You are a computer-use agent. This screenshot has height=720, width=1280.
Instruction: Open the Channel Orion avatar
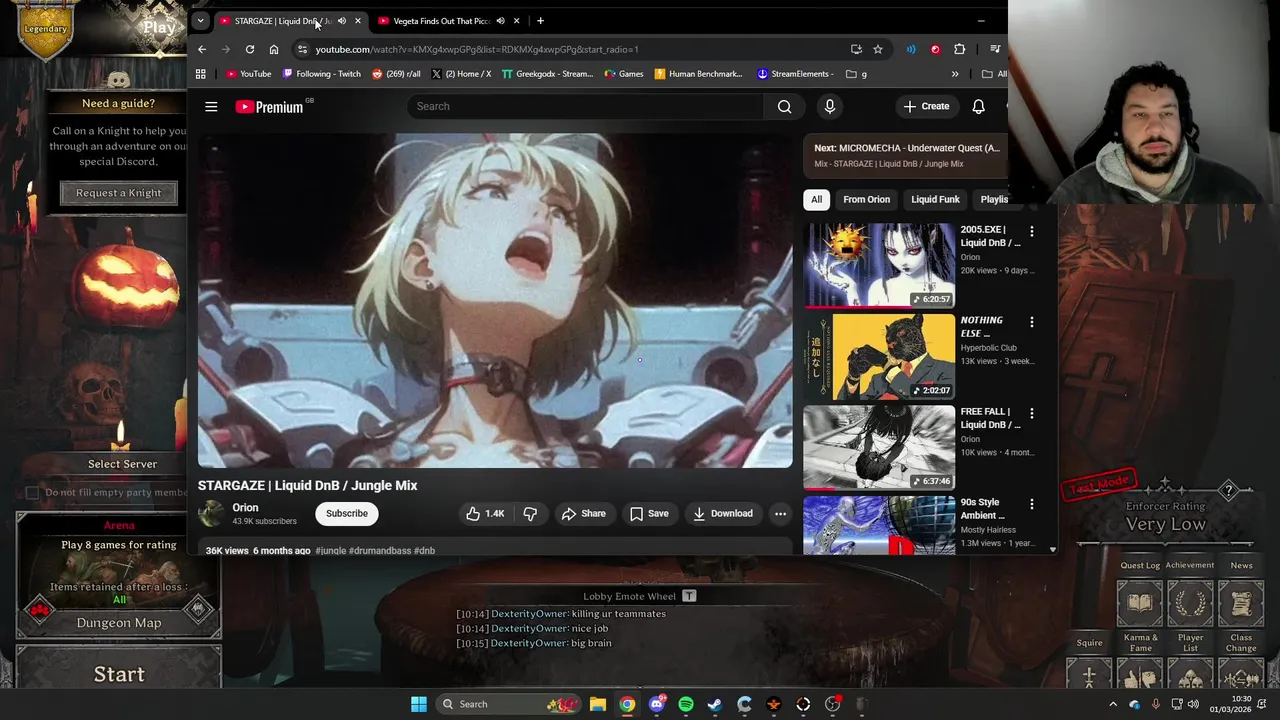pyautogui.click(x=211, y=513)
